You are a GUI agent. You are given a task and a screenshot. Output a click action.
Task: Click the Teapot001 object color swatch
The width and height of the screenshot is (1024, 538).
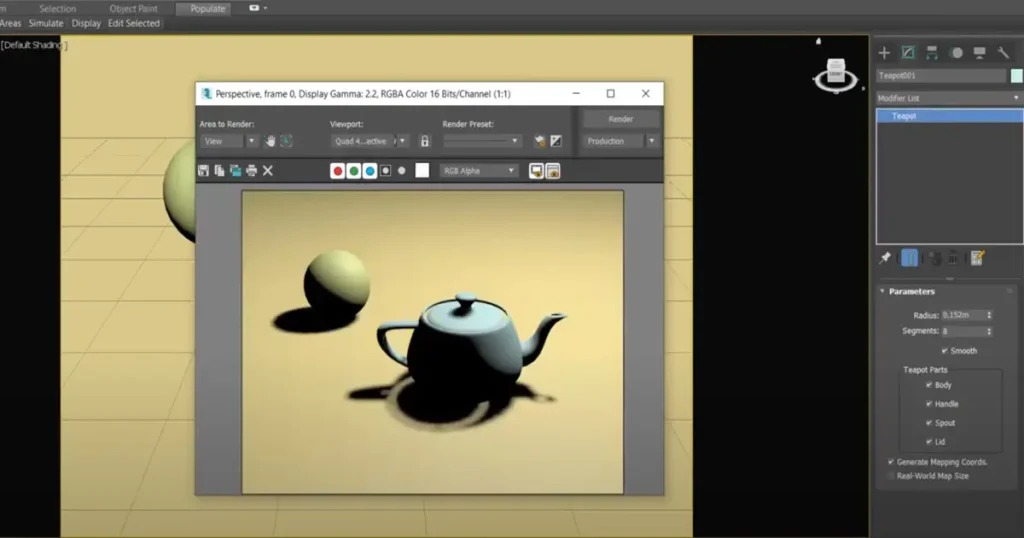click(1016, 76)
